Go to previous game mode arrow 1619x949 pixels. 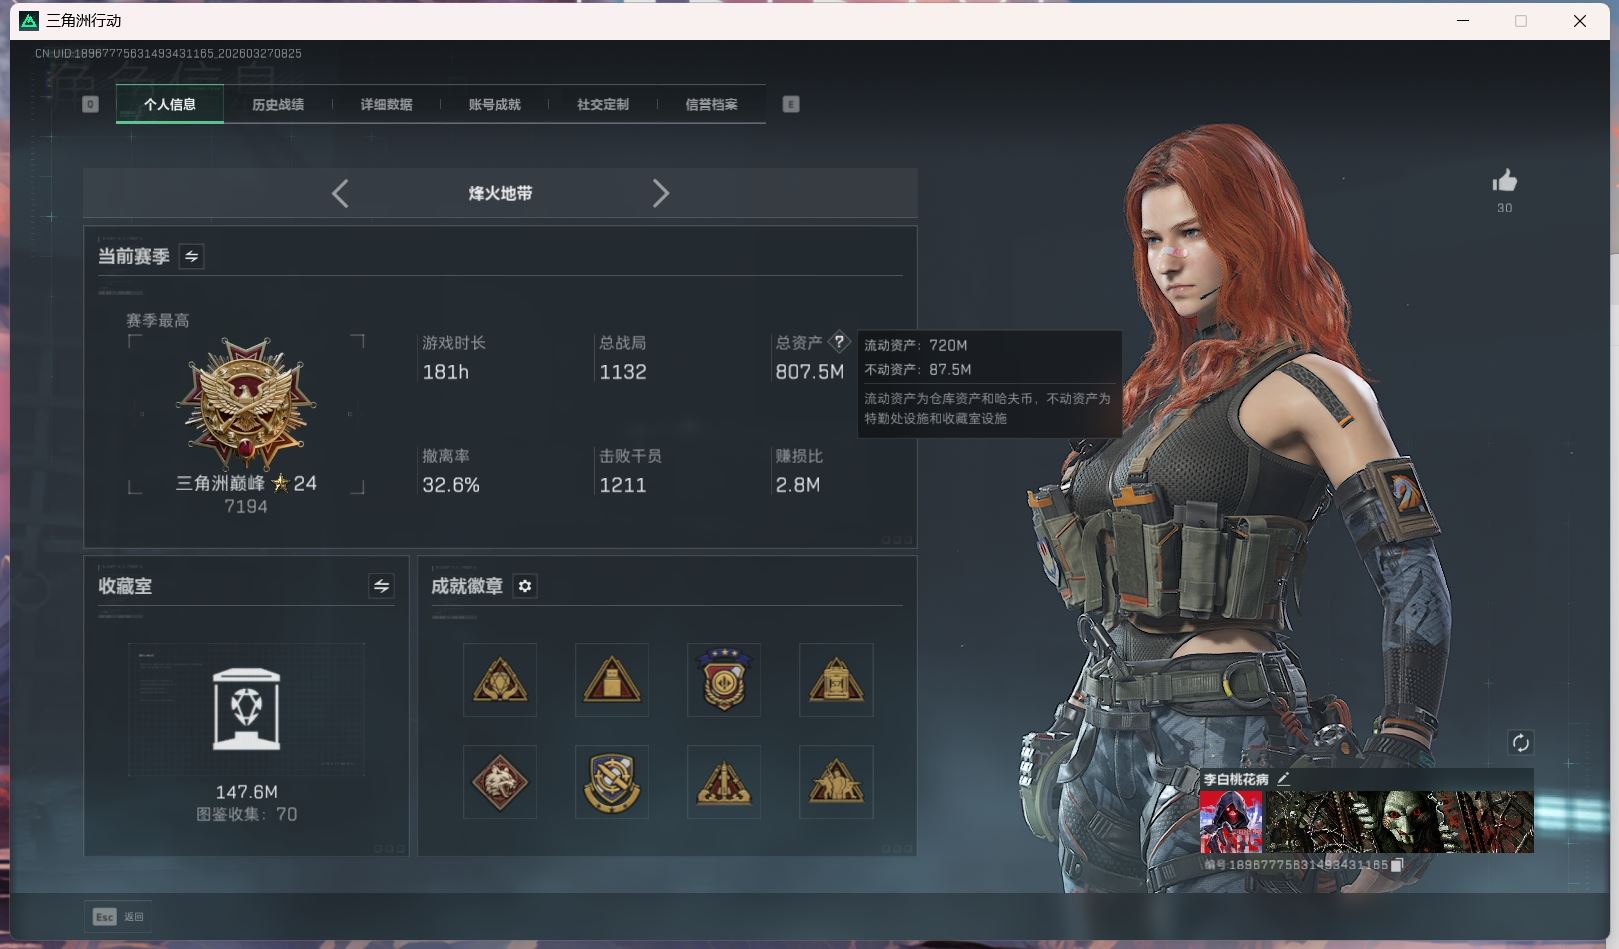coord(340,193)
